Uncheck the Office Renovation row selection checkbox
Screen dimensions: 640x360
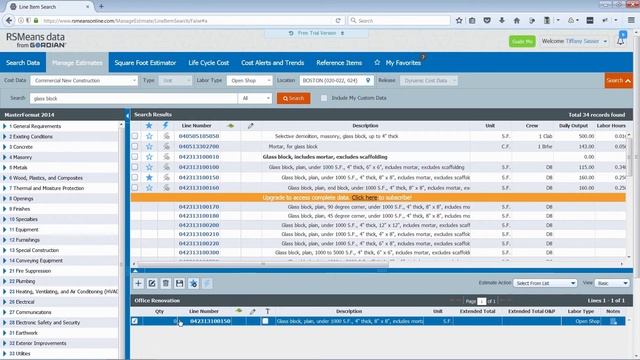pos(135,321)
